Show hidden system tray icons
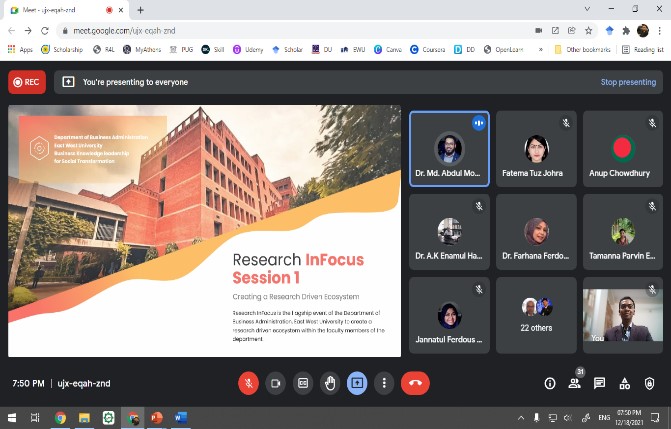671x429 pixels. [x=521, y=417]
